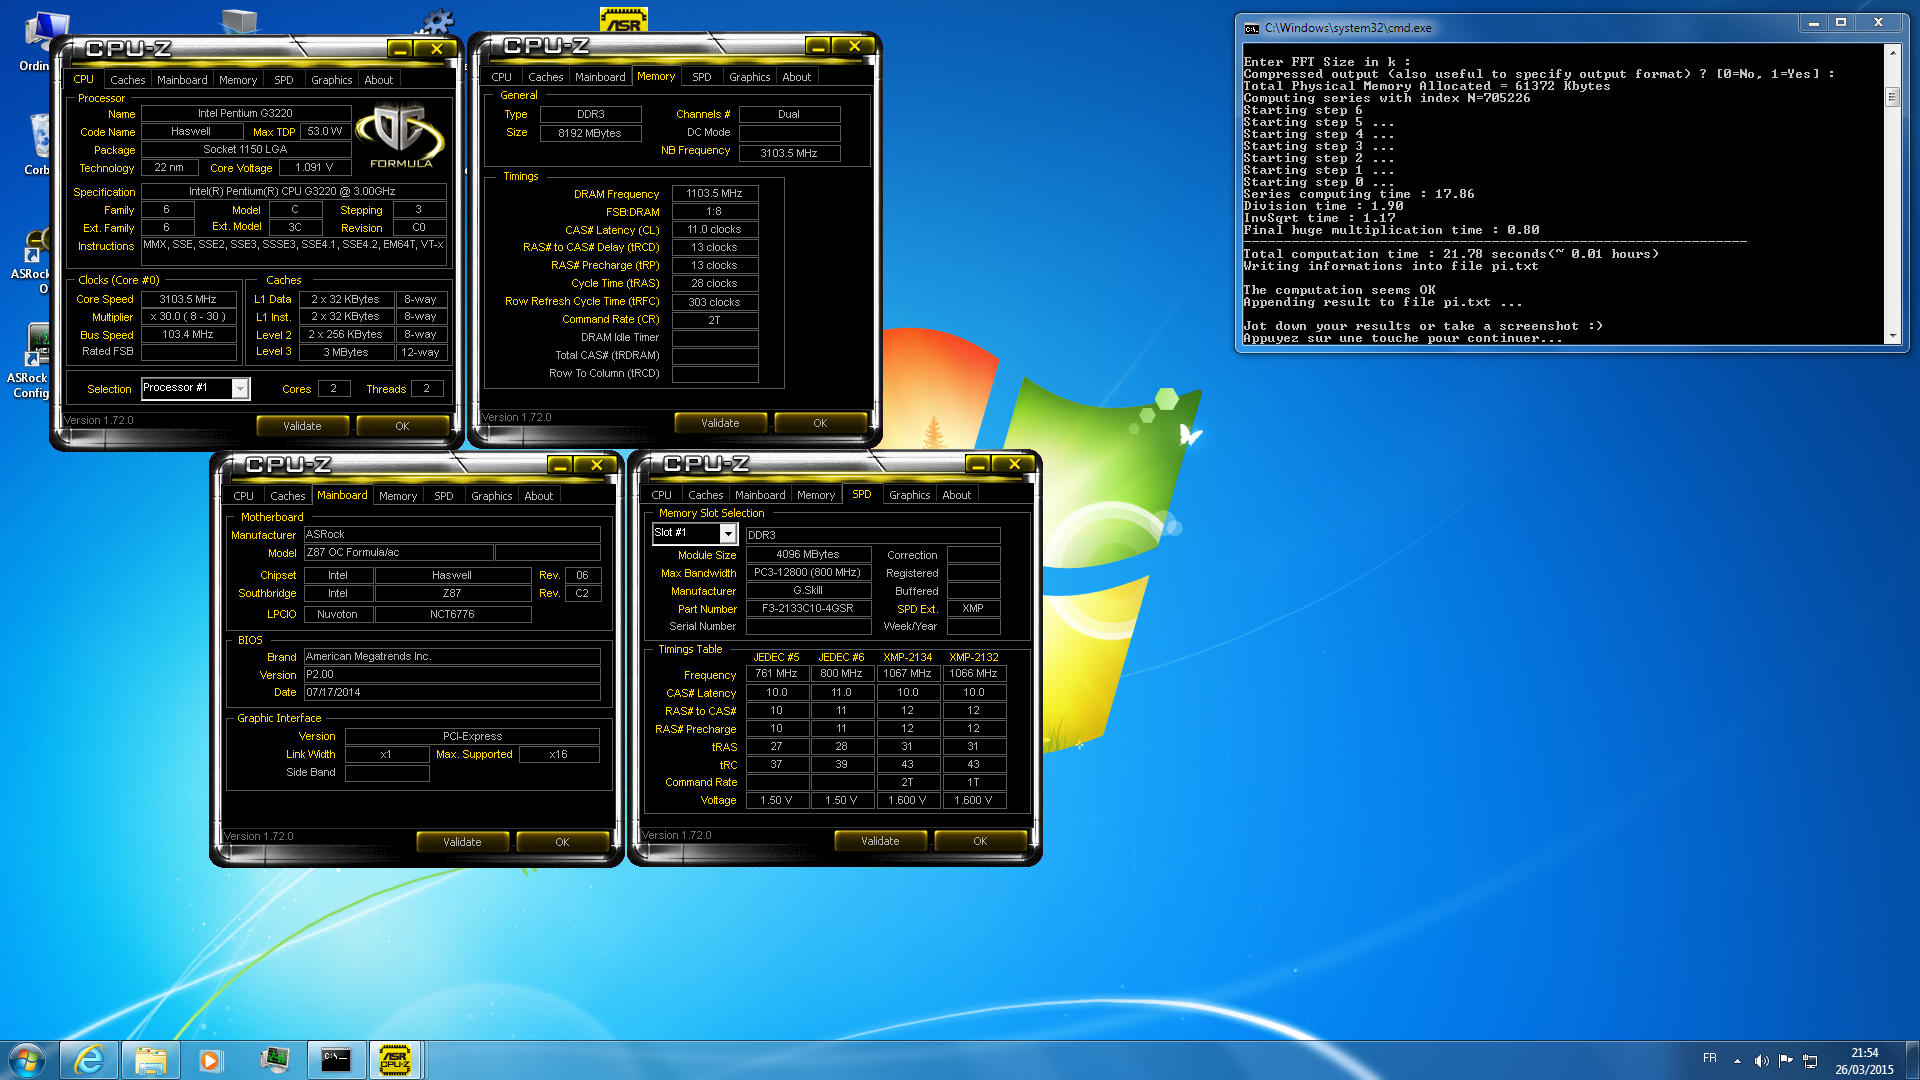Switch to Mainboard tab in CPU window

[182, 80]
